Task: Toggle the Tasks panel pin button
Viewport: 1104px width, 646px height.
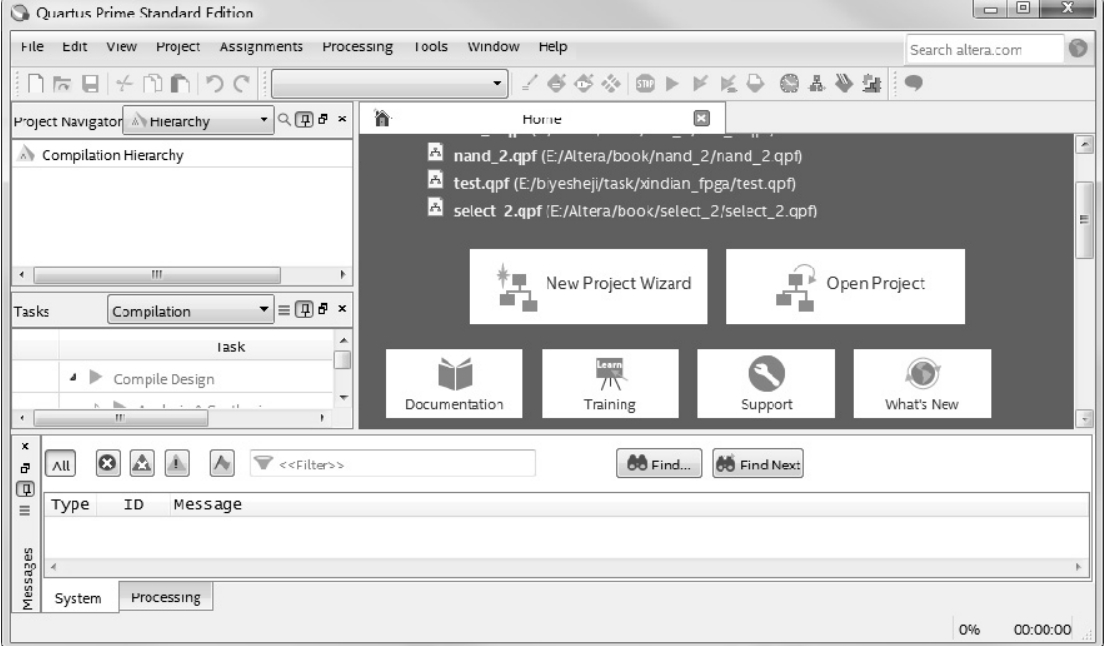Action: point(304,309)
